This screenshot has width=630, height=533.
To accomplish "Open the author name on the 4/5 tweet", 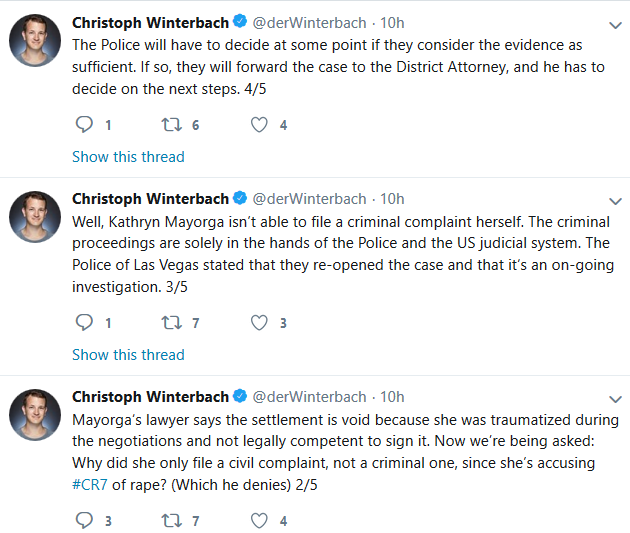I will pos(150,21).
